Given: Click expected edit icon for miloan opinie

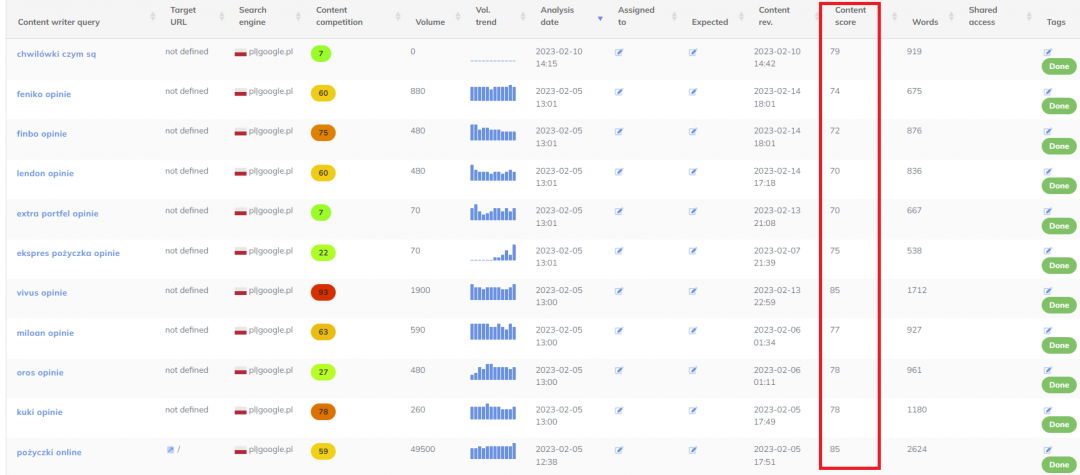Looking at the screenshot, I should (692, 331).
